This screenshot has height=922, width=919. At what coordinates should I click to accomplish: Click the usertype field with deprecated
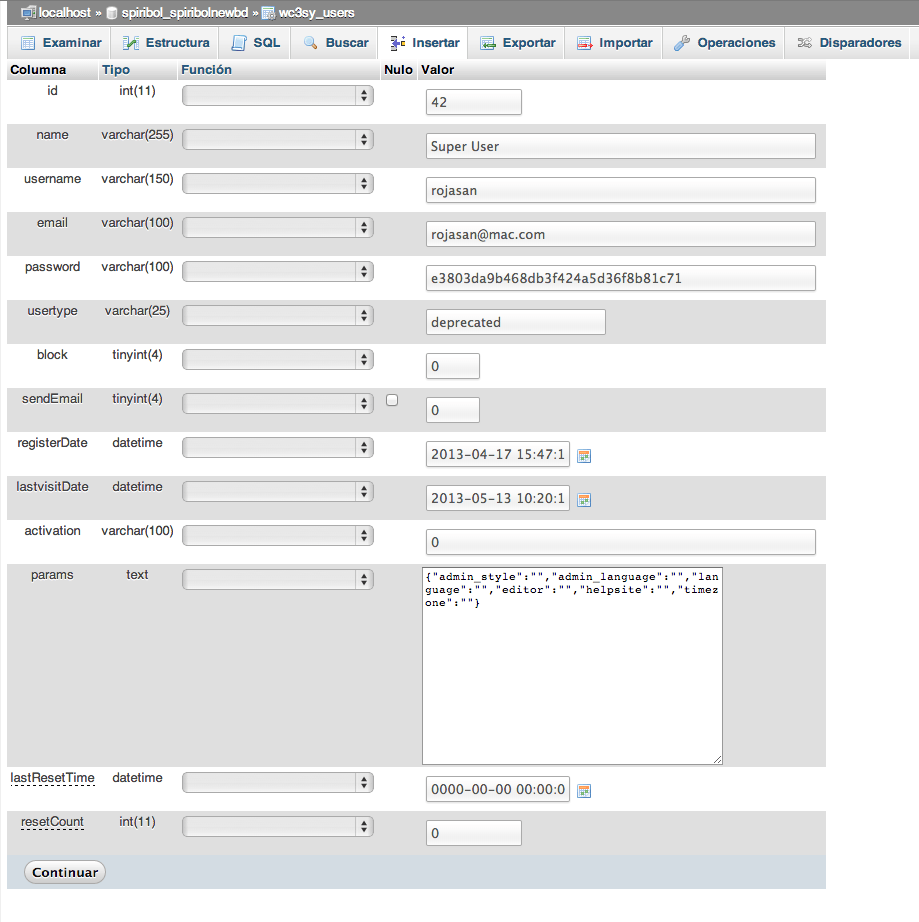516,322
